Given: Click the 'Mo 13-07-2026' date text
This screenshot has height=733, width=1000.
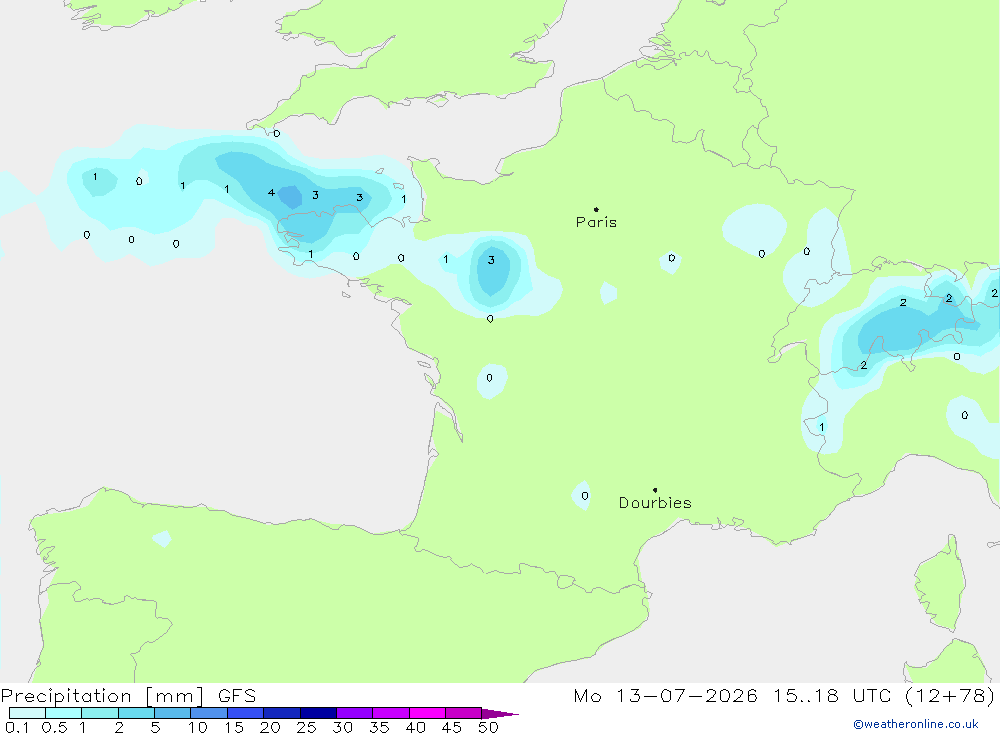Looking at the screenshot, I should pos(665,696).
